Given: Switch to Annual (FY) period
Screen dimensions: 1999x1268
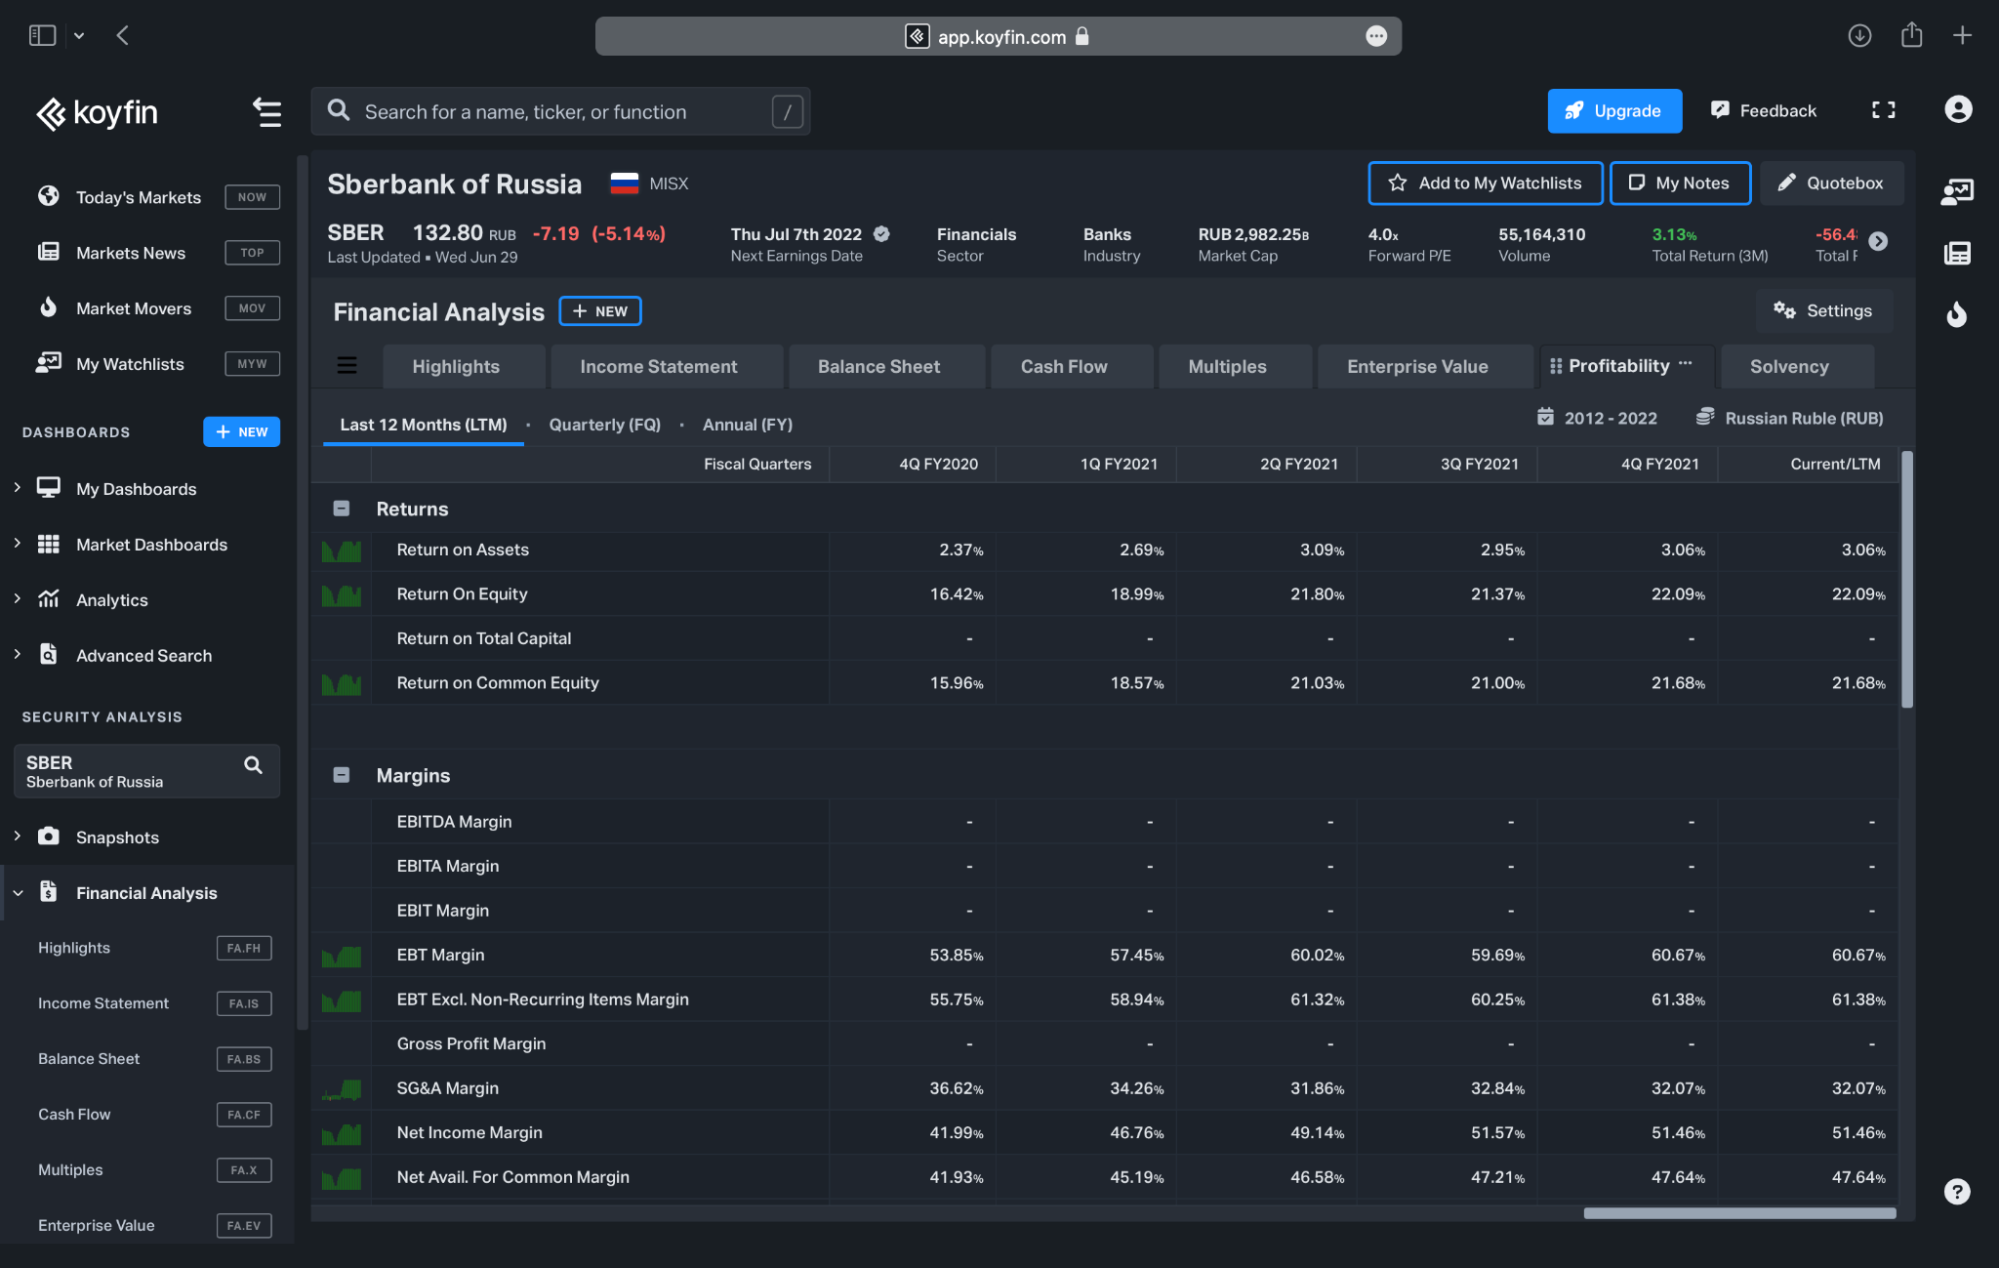Looking at the screenshot, I should click(747, 424).
